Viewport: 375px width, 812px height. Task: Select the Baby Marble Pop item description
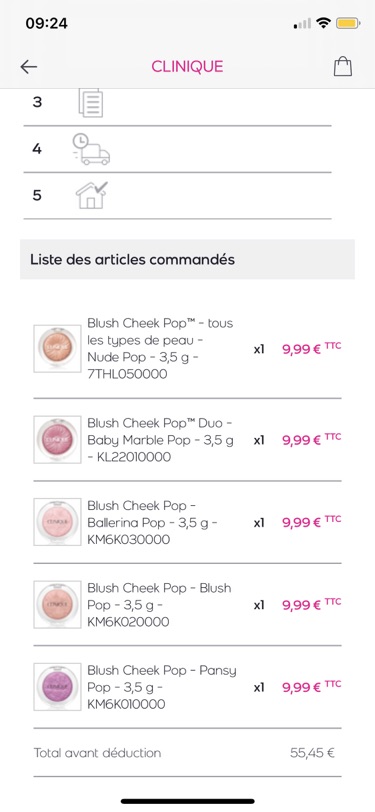click(x=160, y=440)
